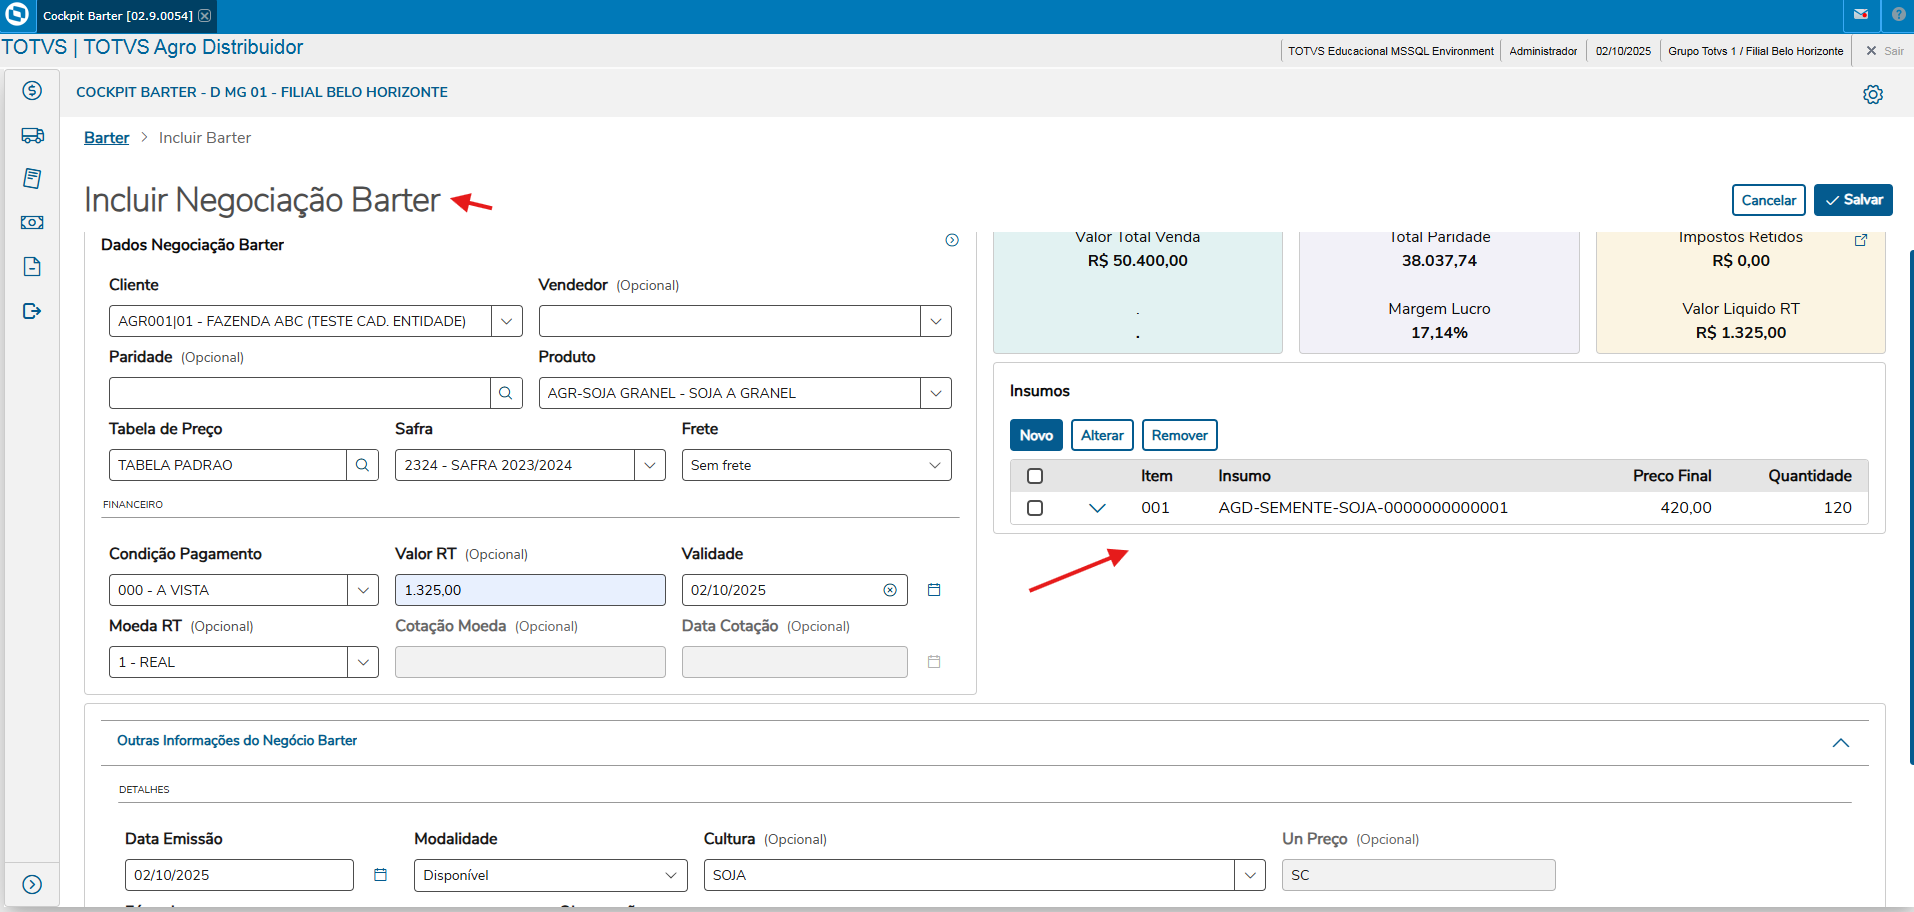This screenshot has width=1914, height=912.
Task: Open the Produto dropdown
Action: 936,393
